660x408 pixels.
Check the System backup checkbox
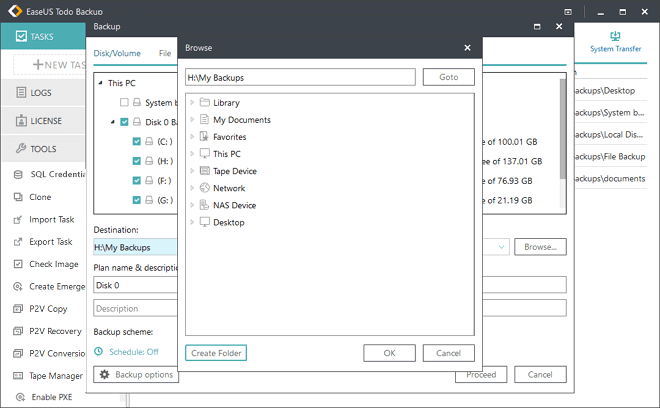pos(124,103)
